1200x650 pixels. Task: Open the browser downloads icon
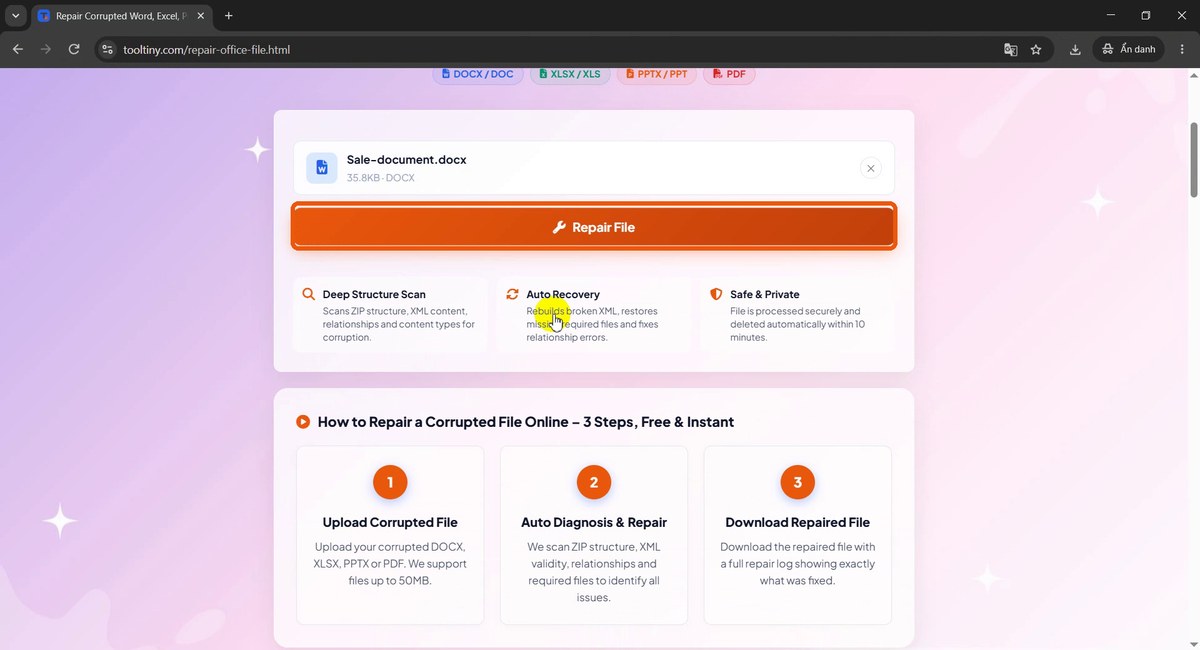coord(1075,49)
